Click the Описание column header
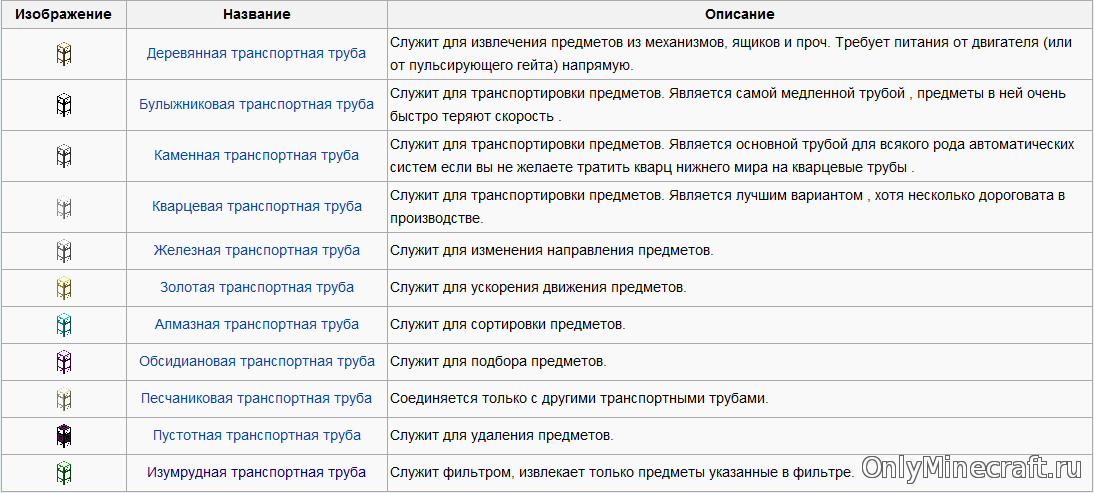1094x493 pixels. click(x=739, y=15)
